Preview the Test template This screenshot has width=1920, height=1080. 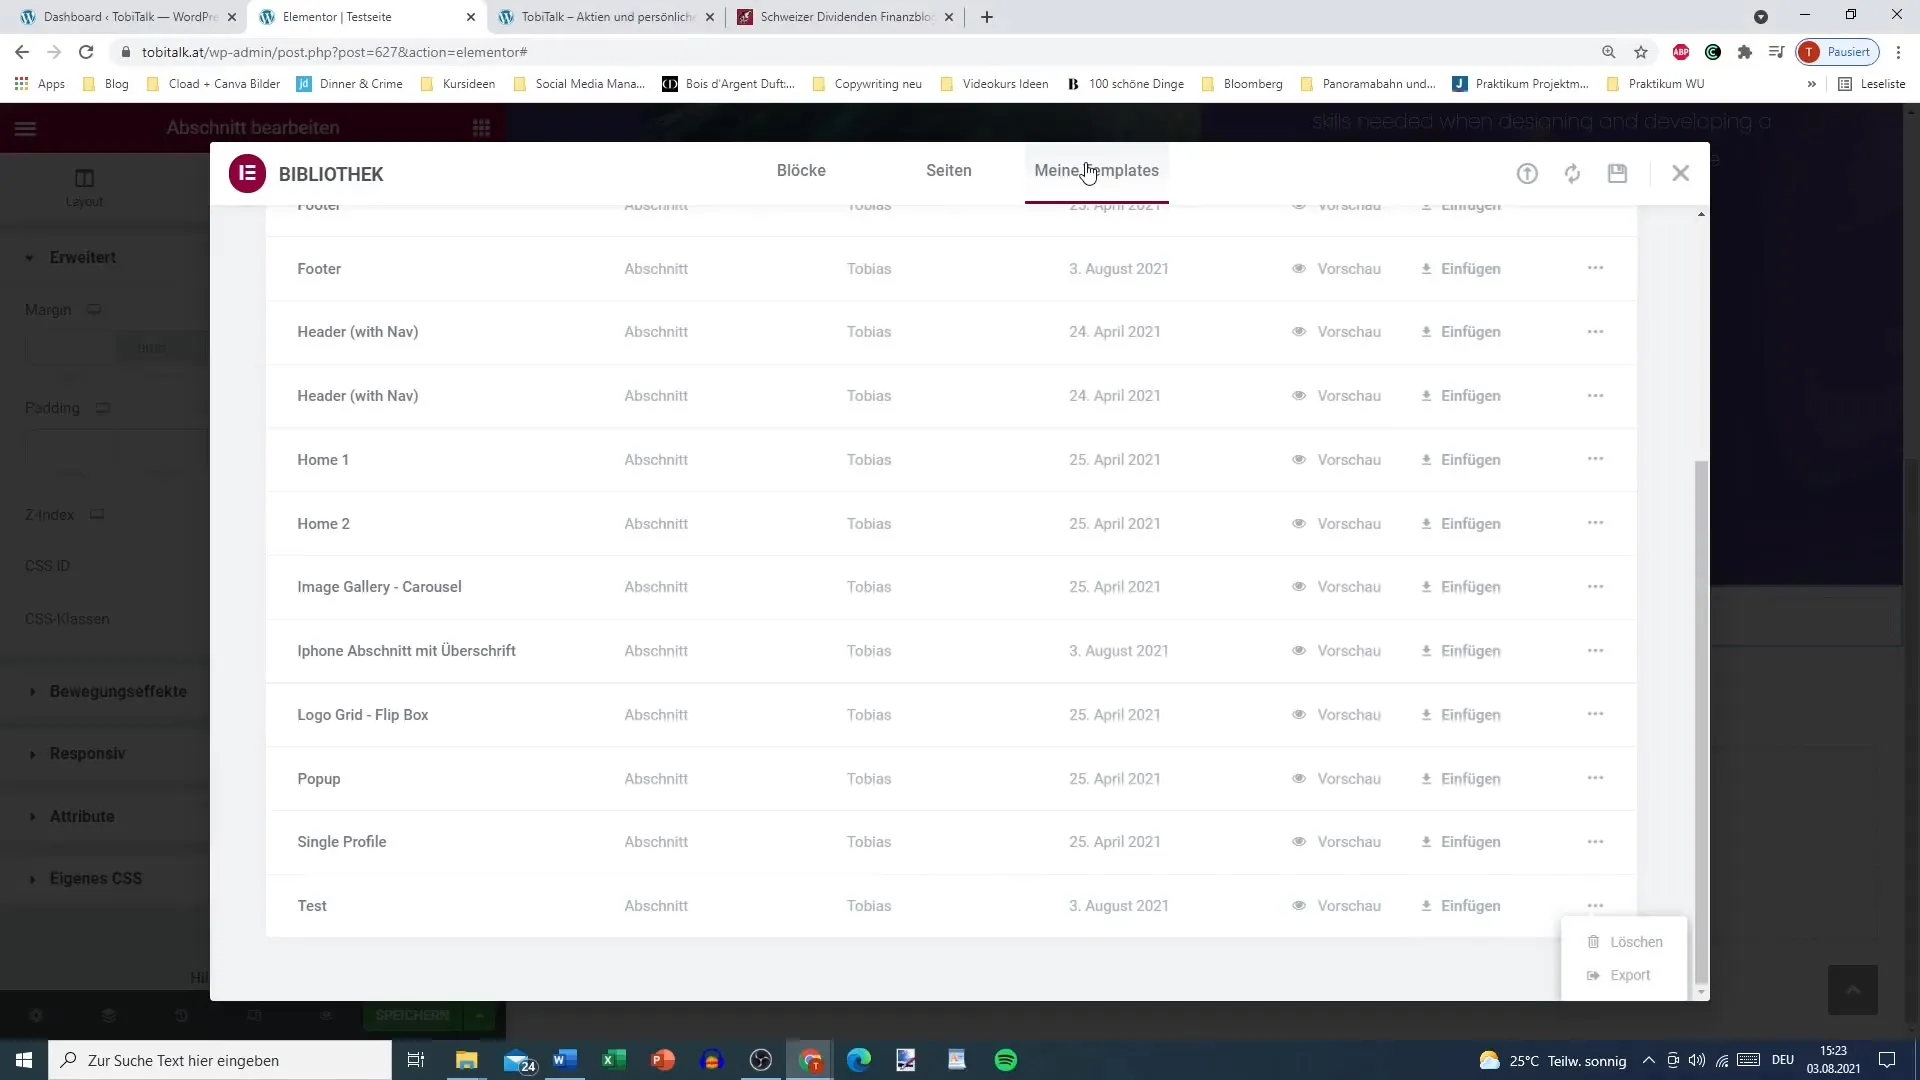click(1336, 906)
